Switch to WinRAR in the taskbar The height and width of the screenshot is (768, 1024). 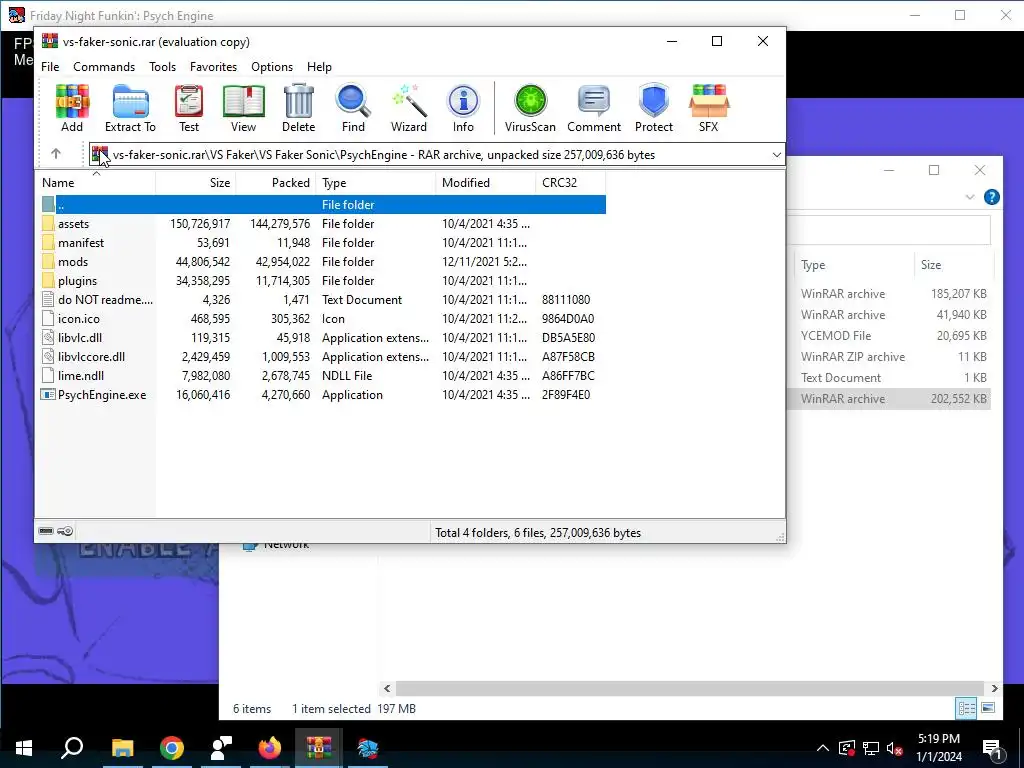pyautogui.click(x=319, y=748)
